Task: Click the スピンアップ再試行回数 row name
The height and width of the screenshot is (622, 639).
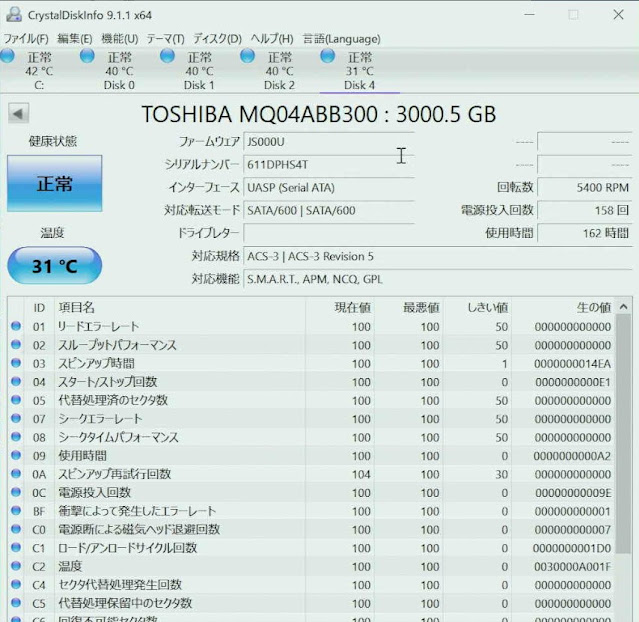Action: pyautogui.click(x=115, y=474)
